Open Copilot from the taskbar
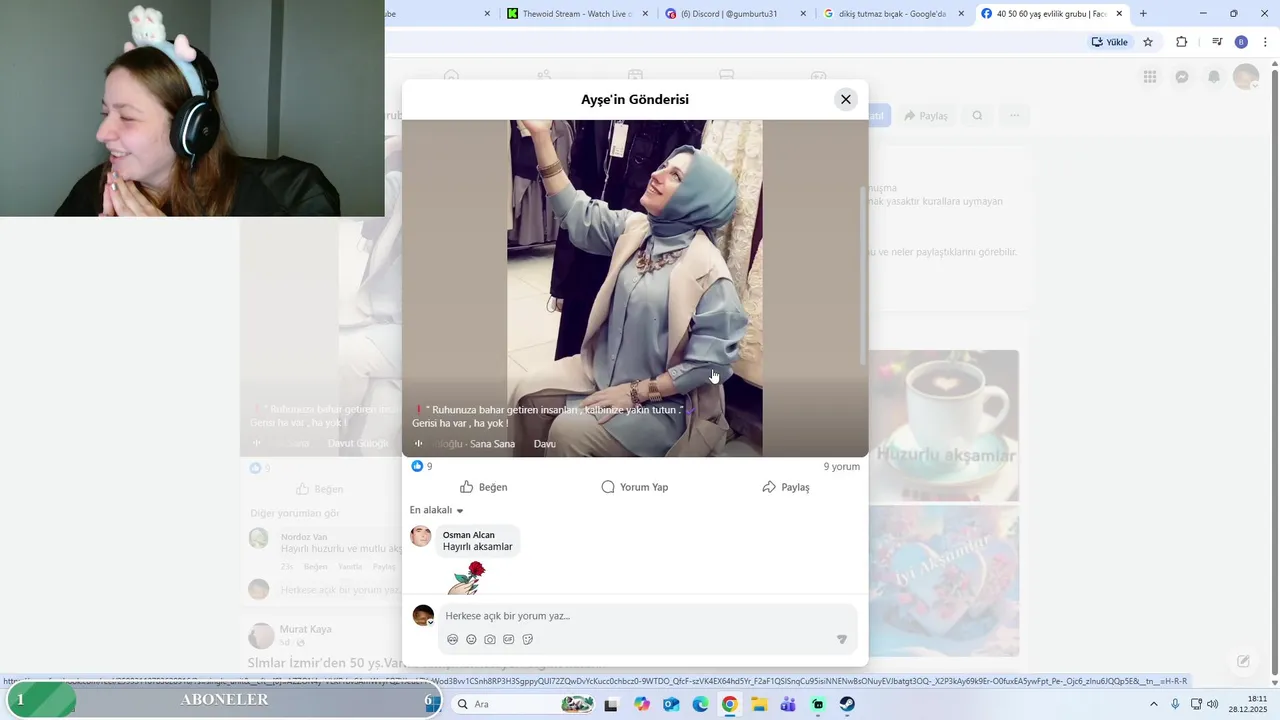The image size is (1280, 720). pyautogui.click(x=642, y=704)
